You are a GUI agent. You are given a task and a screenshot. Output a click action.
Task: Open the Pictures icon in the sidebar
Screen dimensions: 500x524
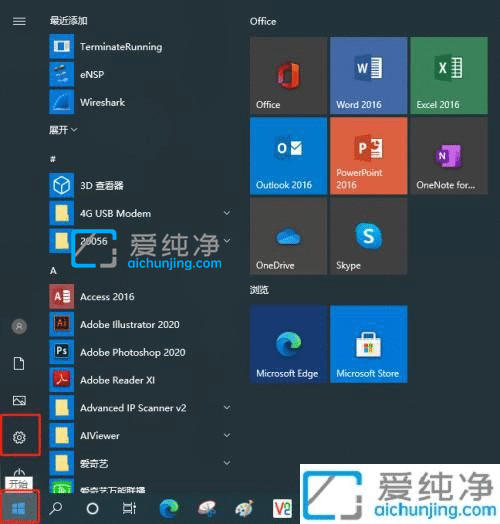pyautogui.click(x=19, y=400)
